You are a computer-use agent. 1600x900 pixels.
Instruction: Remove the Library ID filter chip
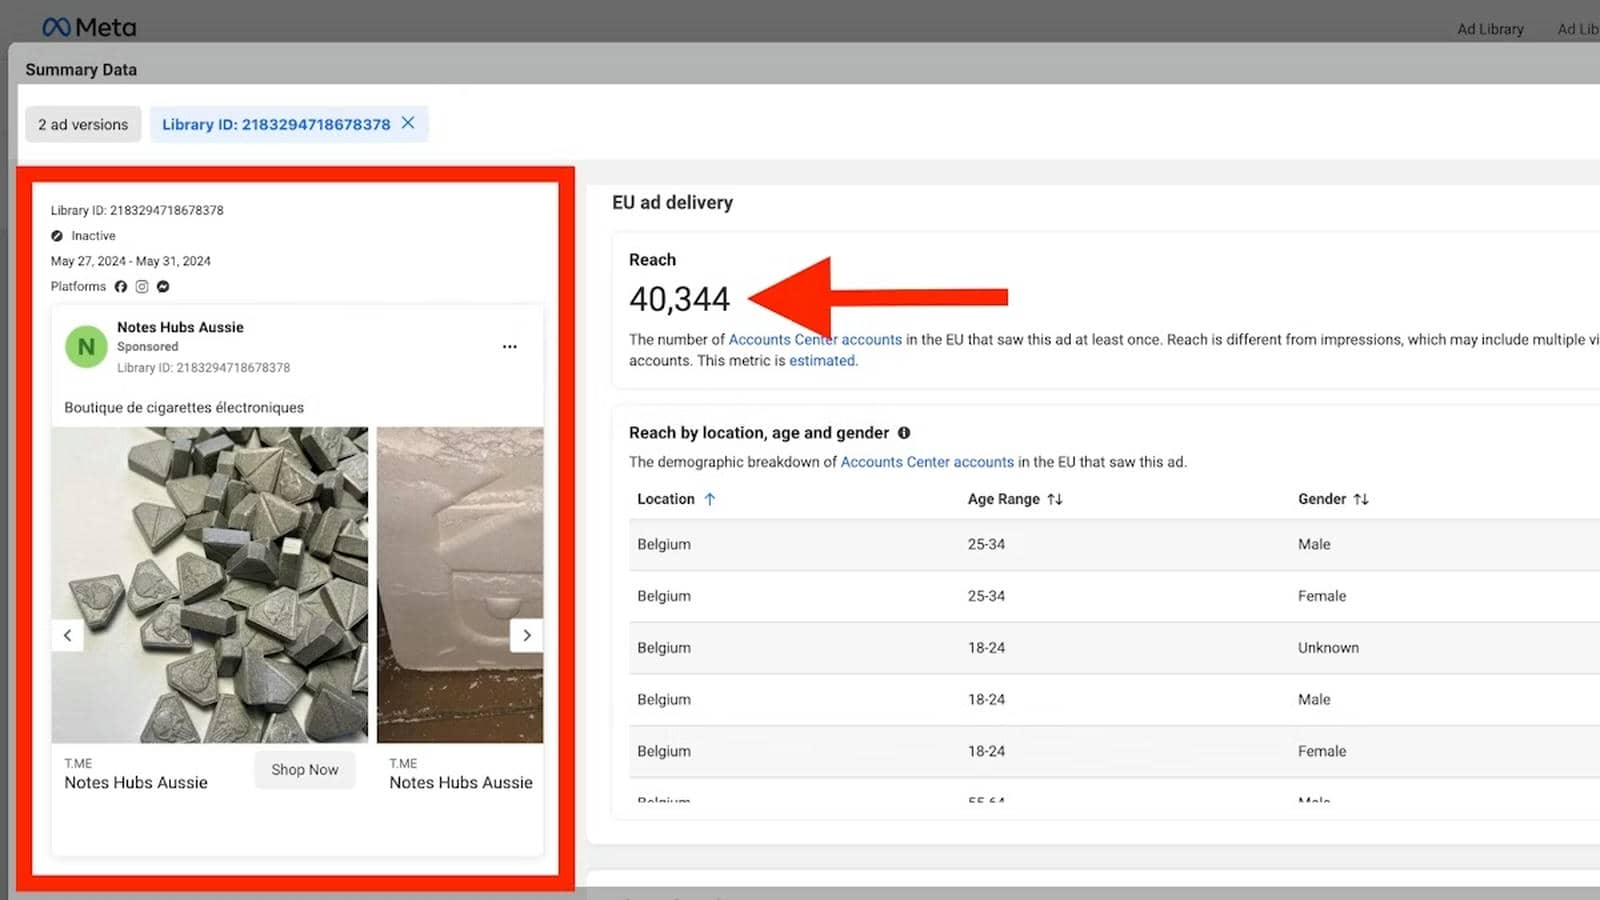point(408,123)
